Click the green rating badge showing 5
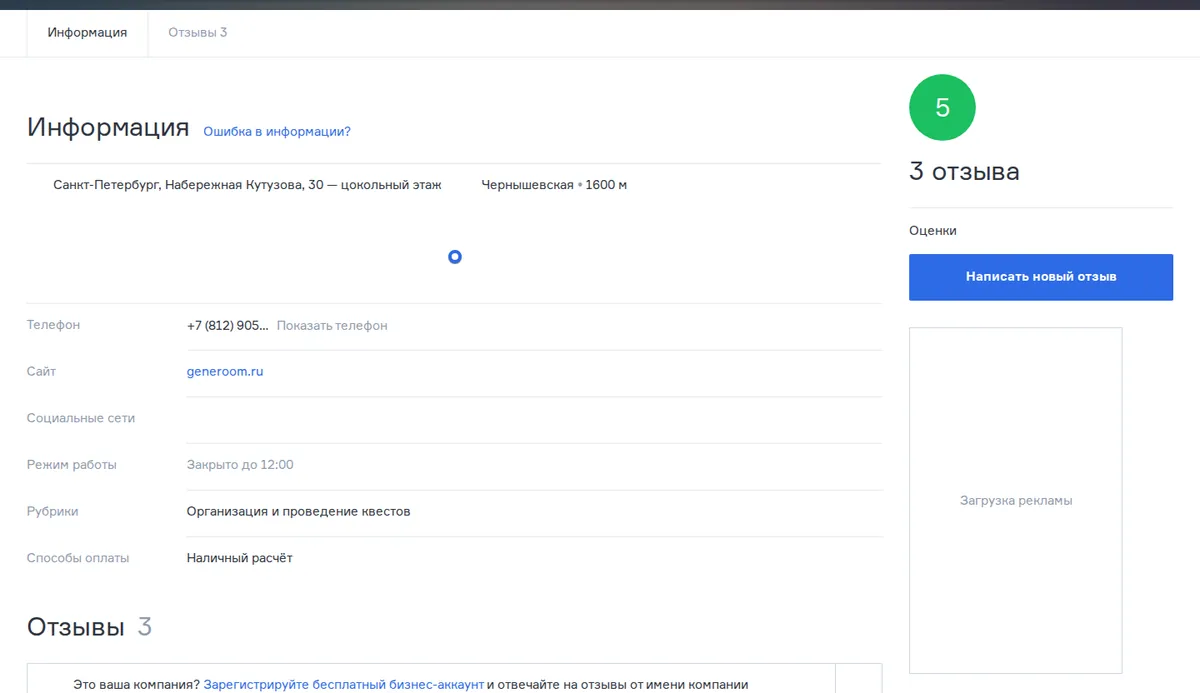1200x693 pixels. coord(942,108)
